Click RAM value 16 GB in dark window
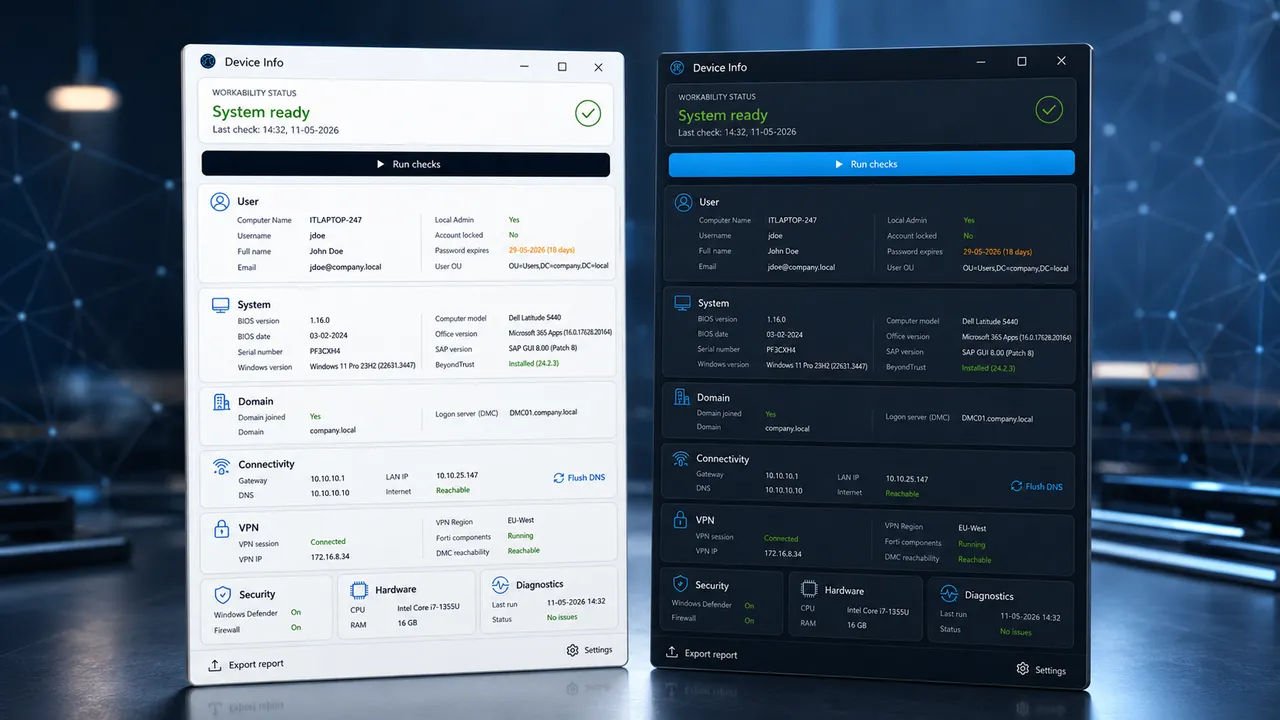The width and height of the screenshot is (1280, 720). (857, 624)
